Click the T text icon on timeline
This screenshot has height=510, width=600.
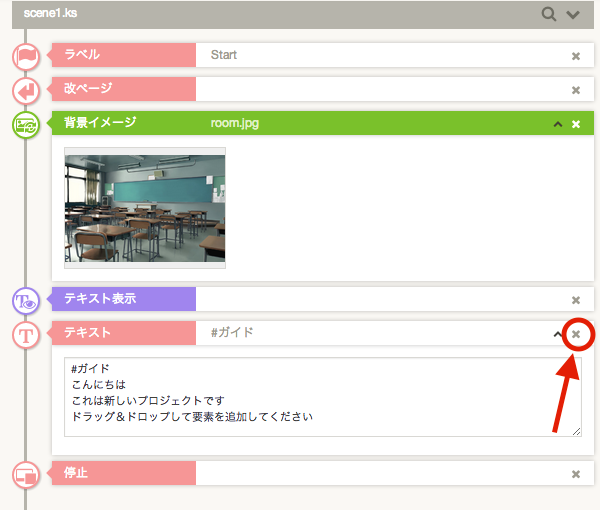click(26, 334)
